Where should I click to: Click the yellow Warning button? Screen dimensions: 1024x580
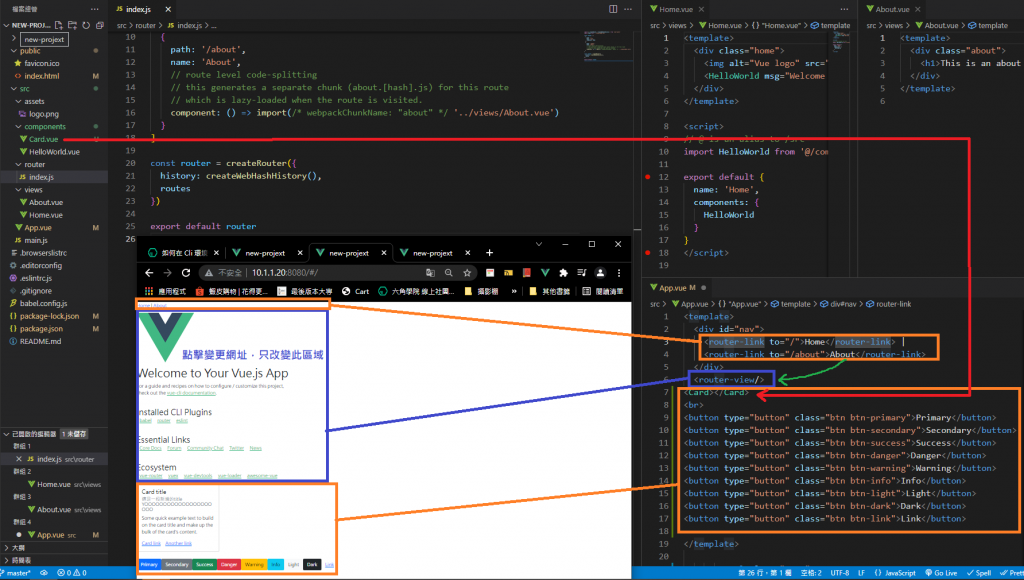(254, 564)
